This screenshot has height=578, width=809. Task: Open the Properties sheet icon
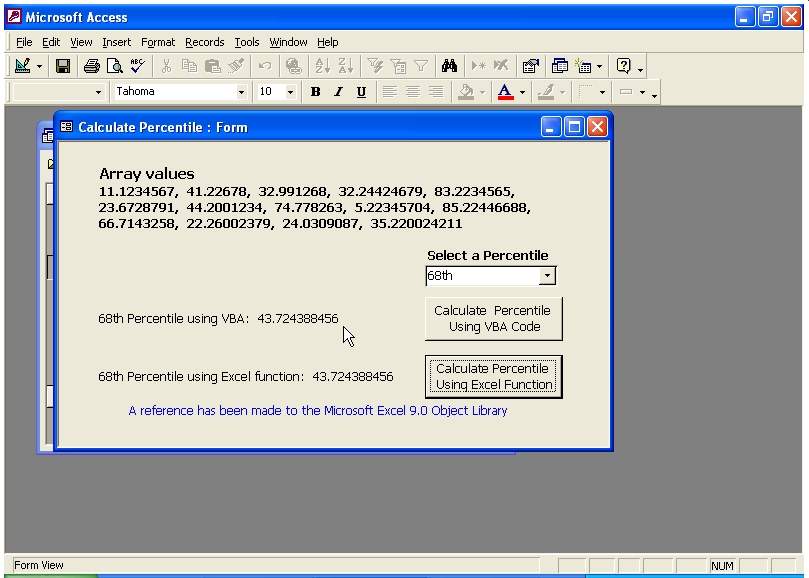click(x=530, y=66)
